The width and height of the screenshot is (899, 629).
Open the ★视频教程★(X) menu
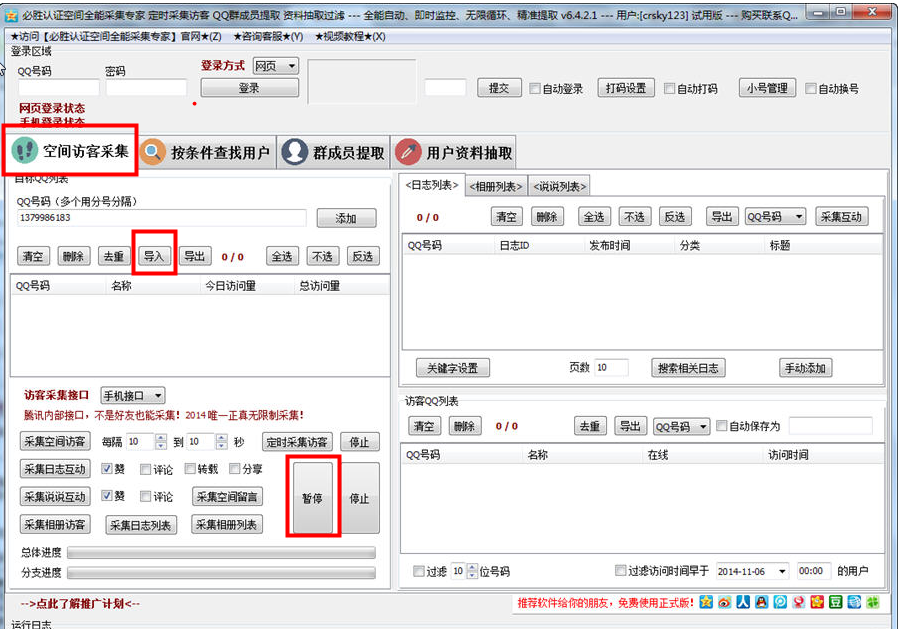(350, 36)
